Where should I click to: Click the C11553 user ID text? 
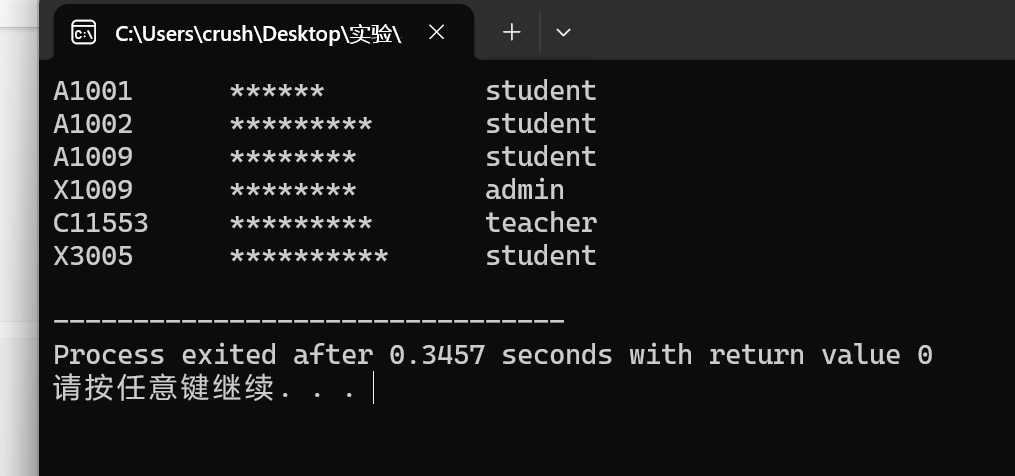pyautogui.click(x=101, y=223)
